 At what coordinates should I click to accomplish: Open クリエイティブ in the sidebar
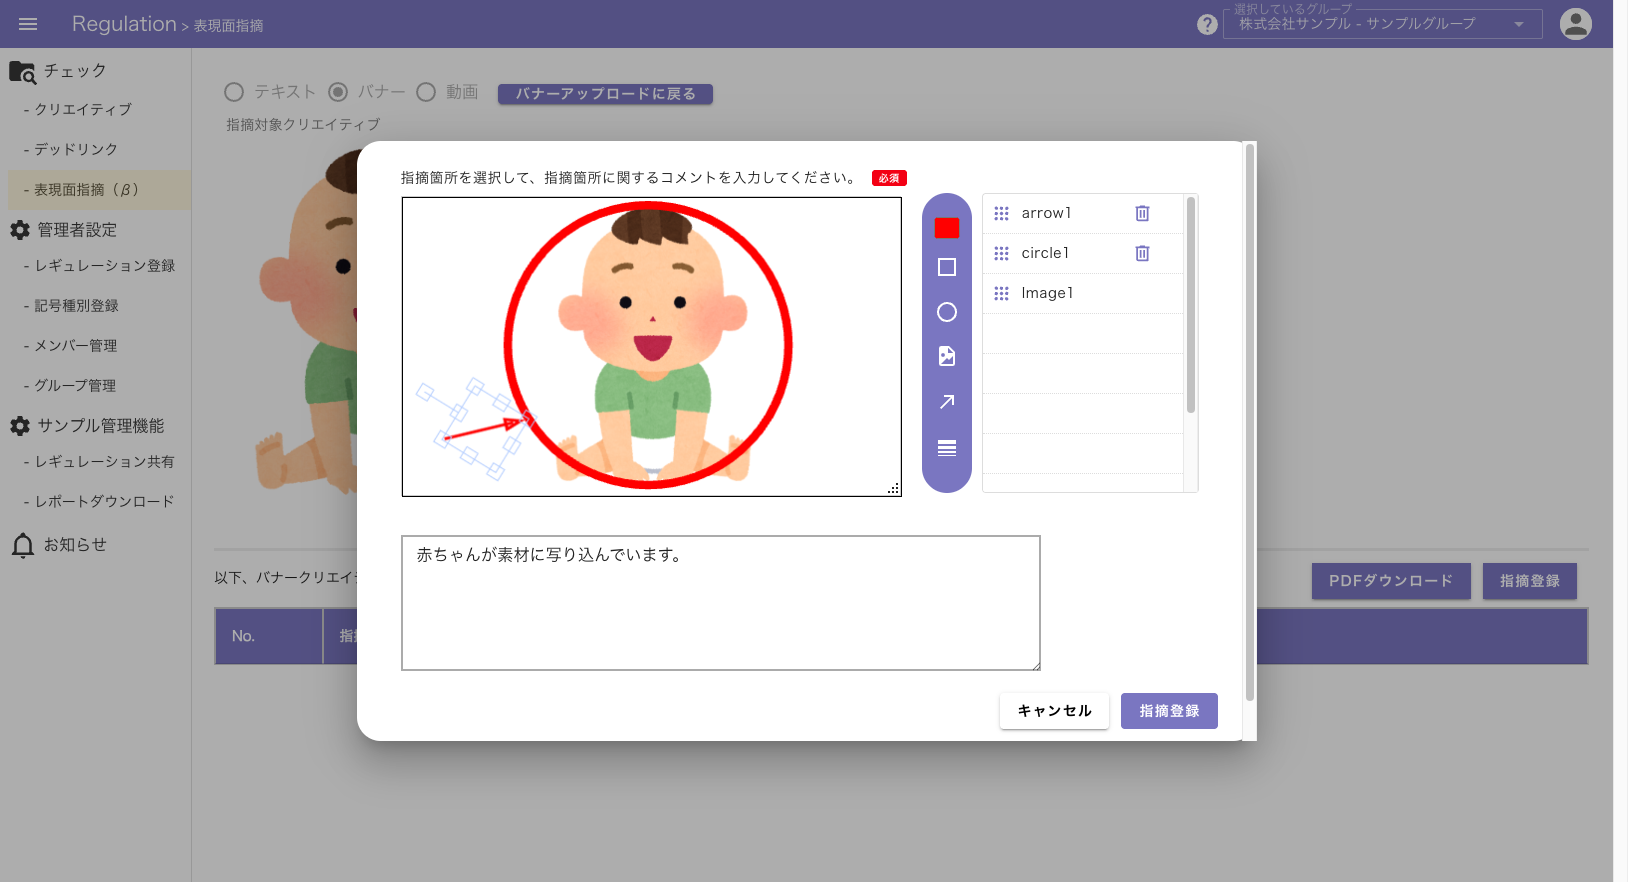click(x=83, y=109)
